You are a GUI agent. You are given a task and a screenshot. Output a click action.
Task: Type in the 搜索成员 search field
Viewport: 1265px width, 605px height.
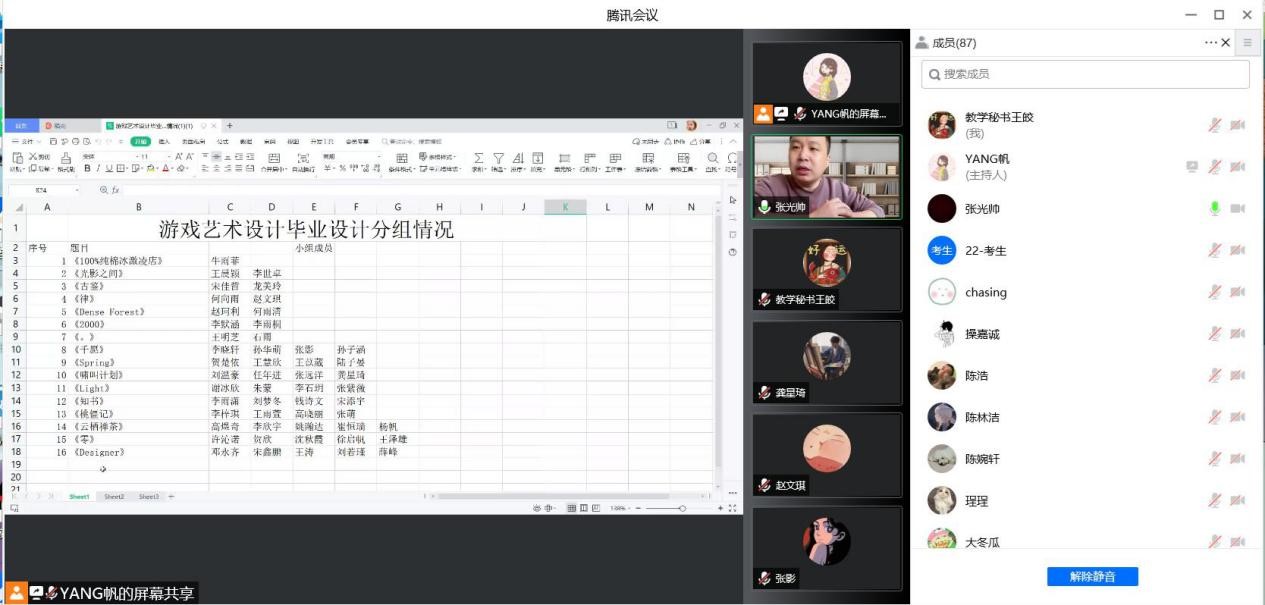[1090, 74]
